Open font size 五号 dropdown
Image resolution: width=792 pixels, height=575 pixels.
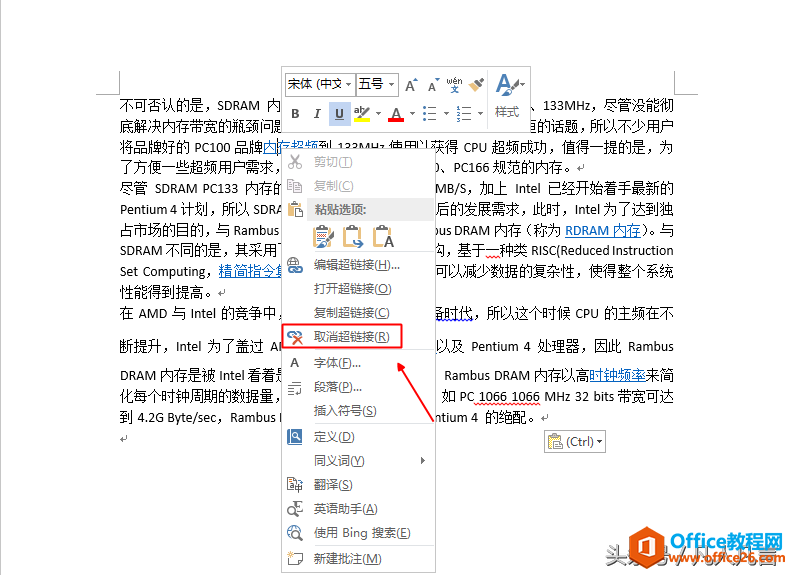pos(391,84)
